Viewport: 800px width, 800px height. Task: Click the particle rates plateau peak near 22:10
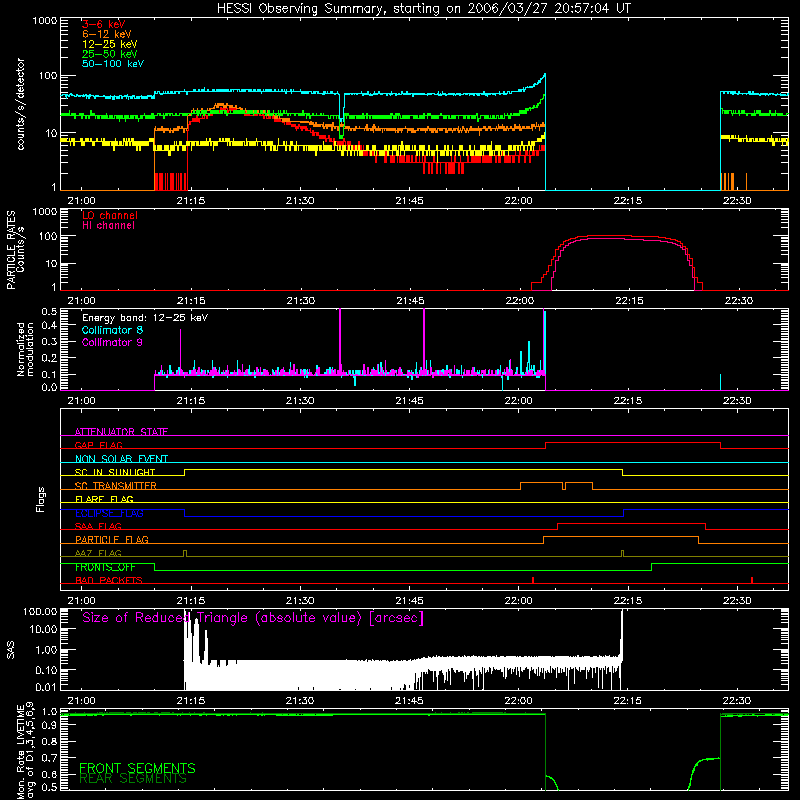coord(607,236)
